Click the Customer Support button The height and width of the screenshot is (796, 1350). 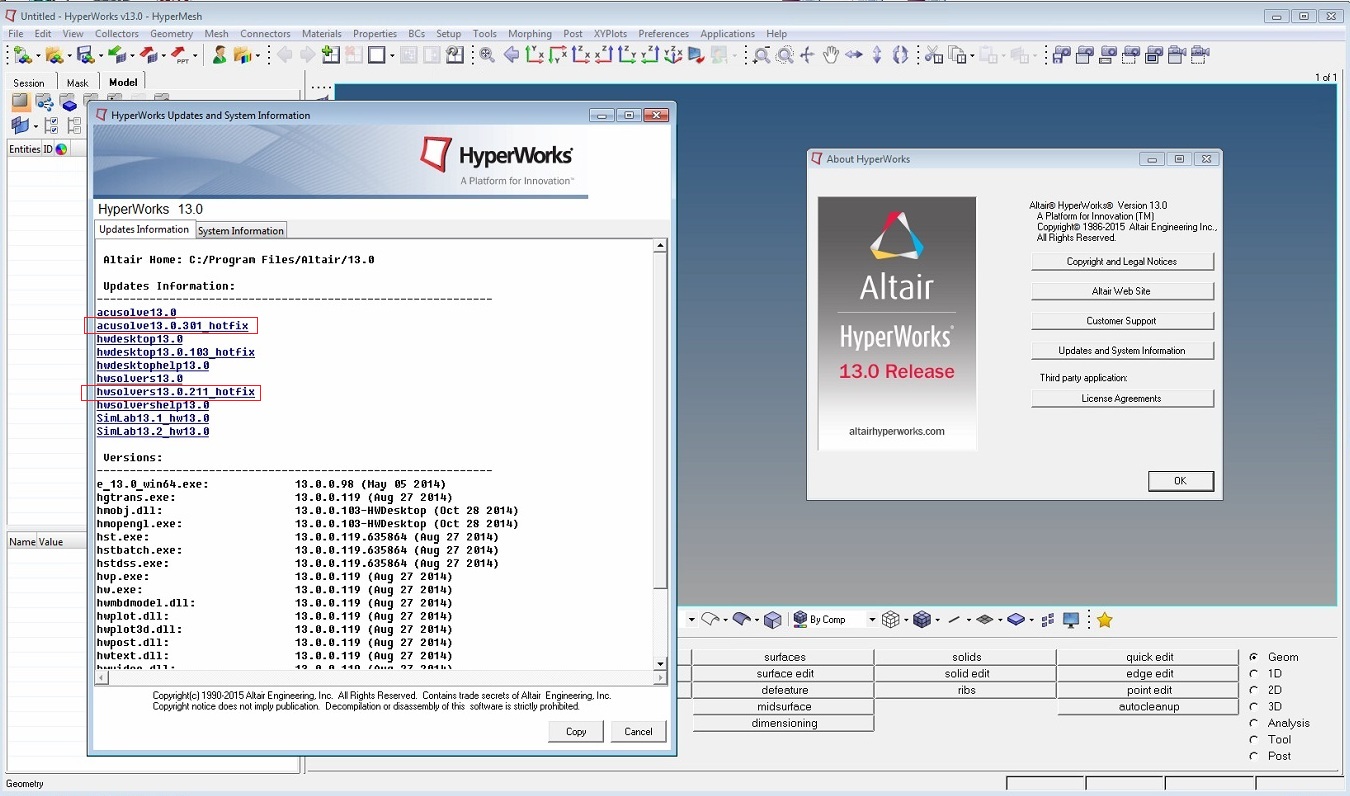click(x=1122, y=321)
